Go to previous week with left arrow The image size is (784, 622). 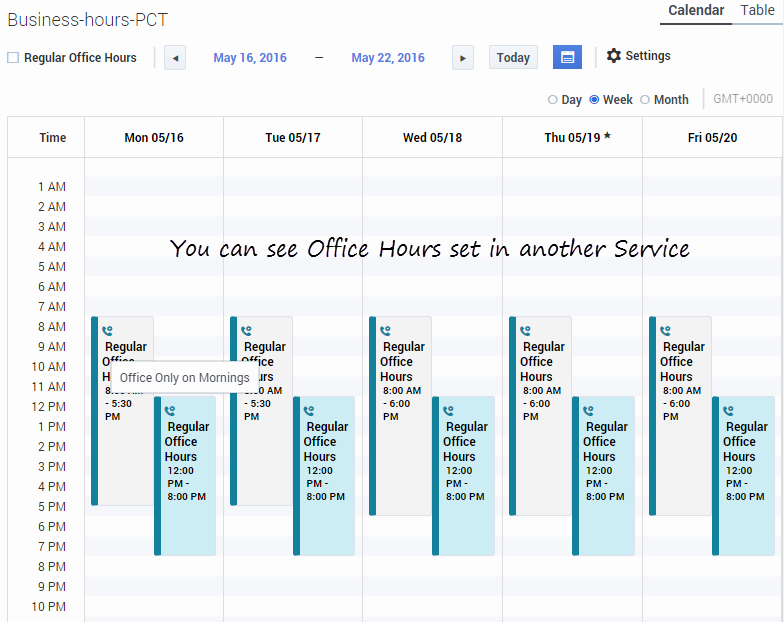click(x=175, y=58)
